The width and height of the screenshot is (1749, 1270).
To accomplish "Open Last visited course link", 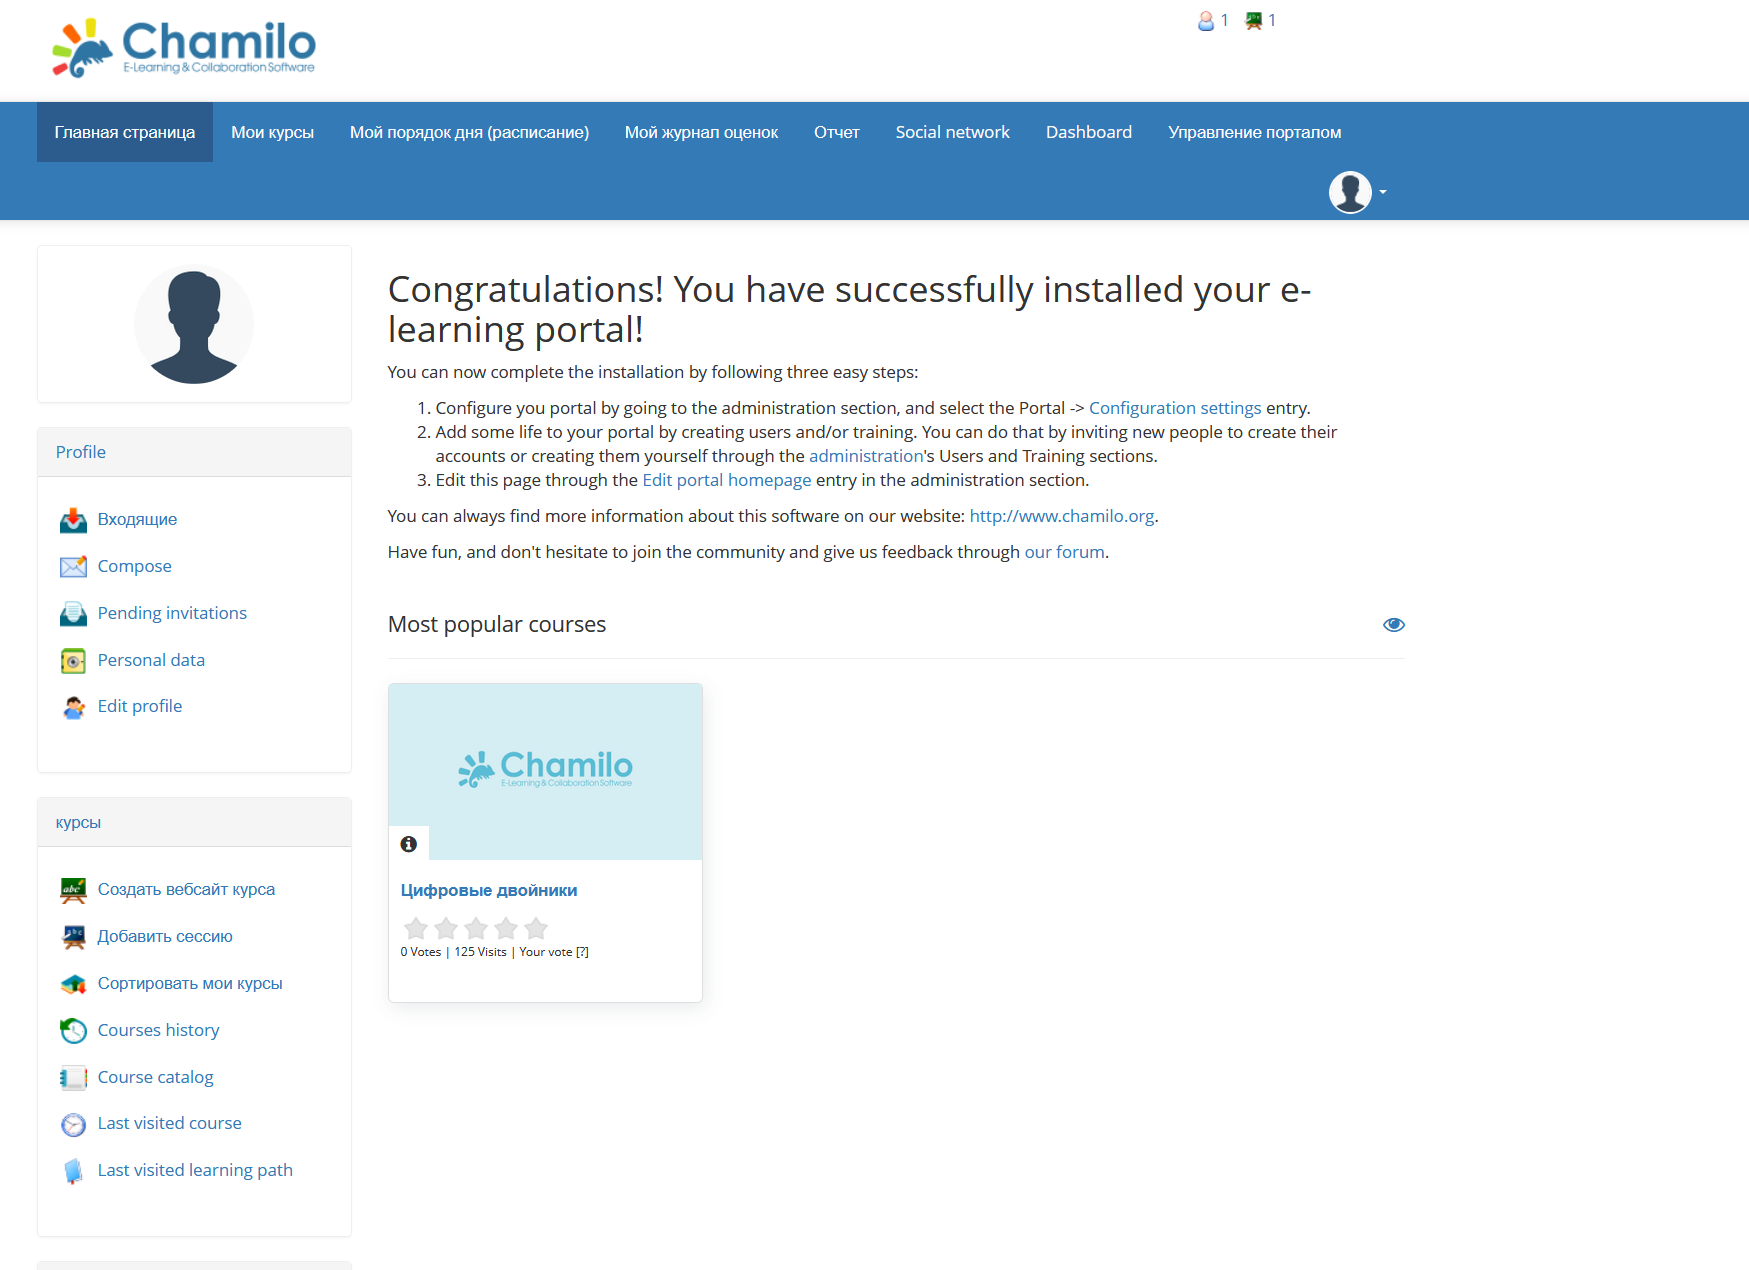I will click(x=169, y=1123).
